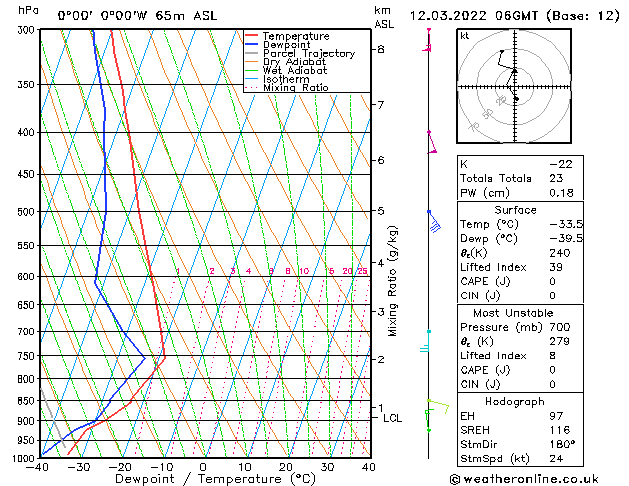This screenshot has height=486, width=629.
Task: Click the magenta wind barb near 400 hPa
Action: pos(432,142)
